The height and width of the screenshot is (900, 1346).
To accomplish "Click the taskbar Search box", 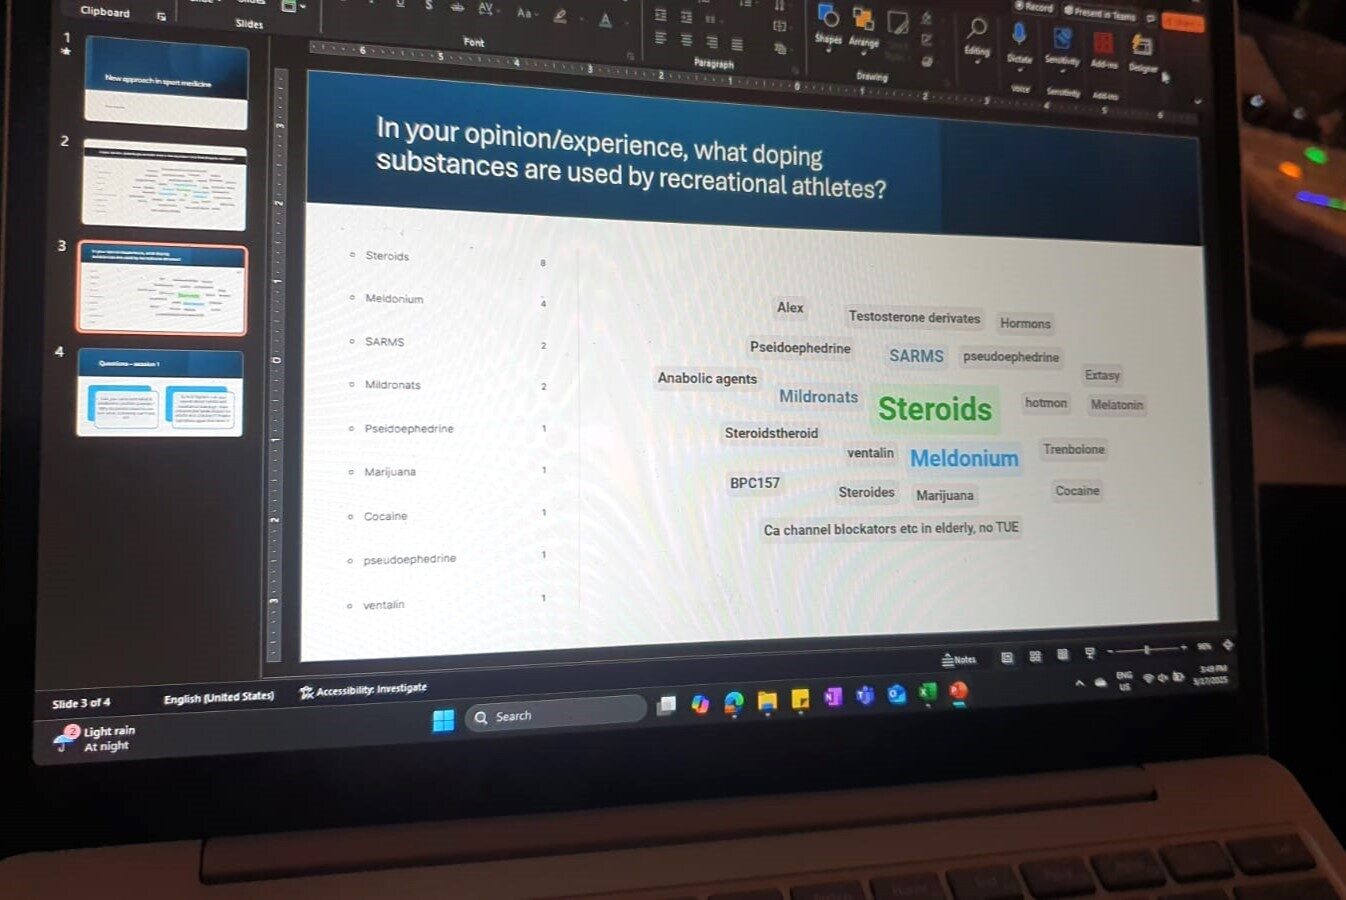I will [555, 713].
